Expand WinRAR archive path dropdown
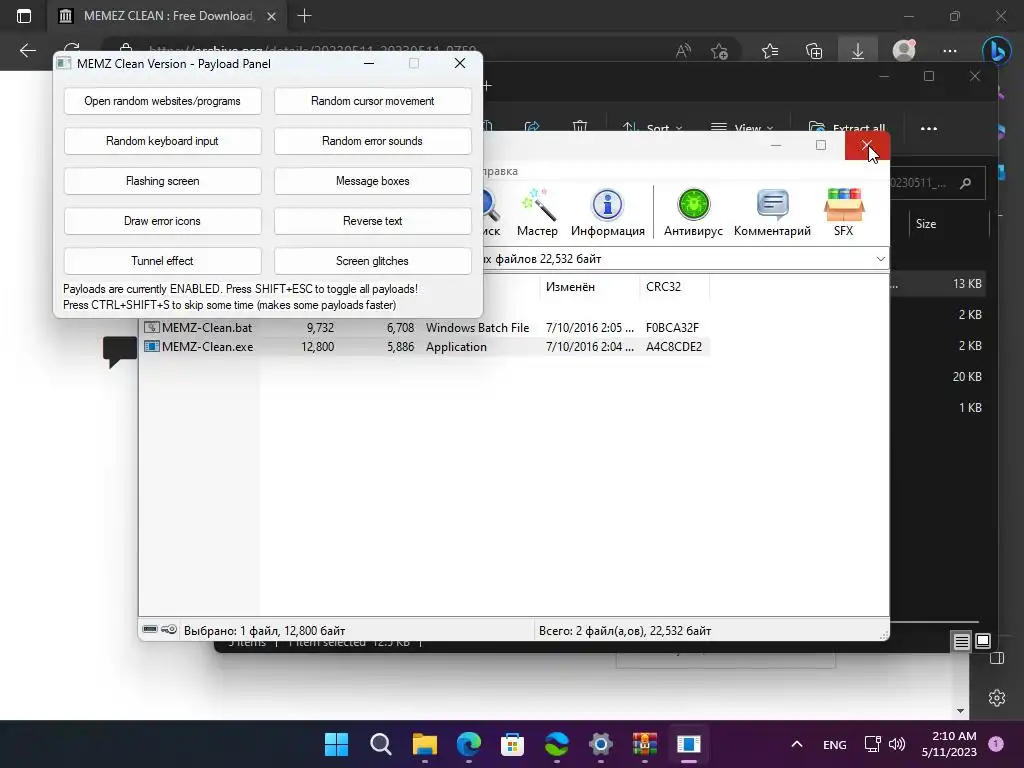1024x768 pixels. point(880,259)
